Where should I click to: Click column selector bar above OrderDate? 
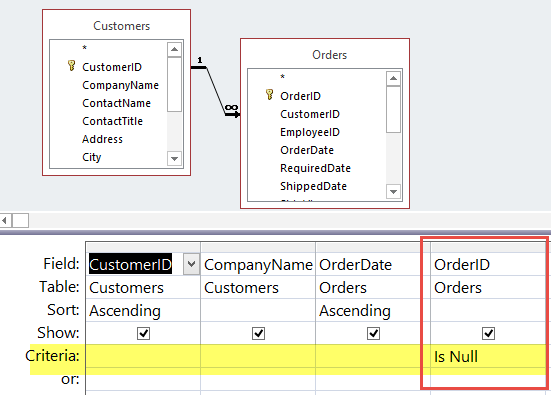373,247
